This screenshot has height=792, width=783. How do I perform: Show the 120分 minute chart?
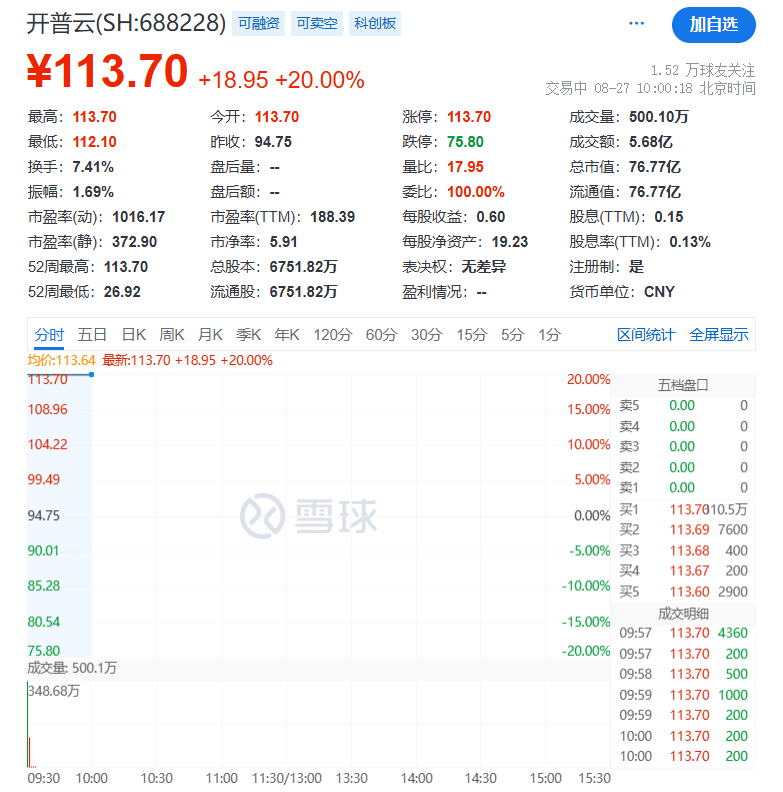click(332, 335)
